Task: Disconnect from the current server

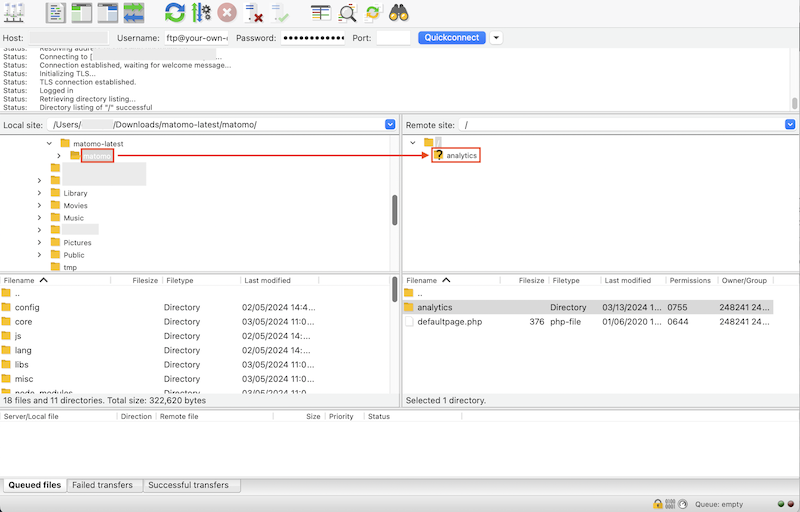Action: tap(253, 13)
